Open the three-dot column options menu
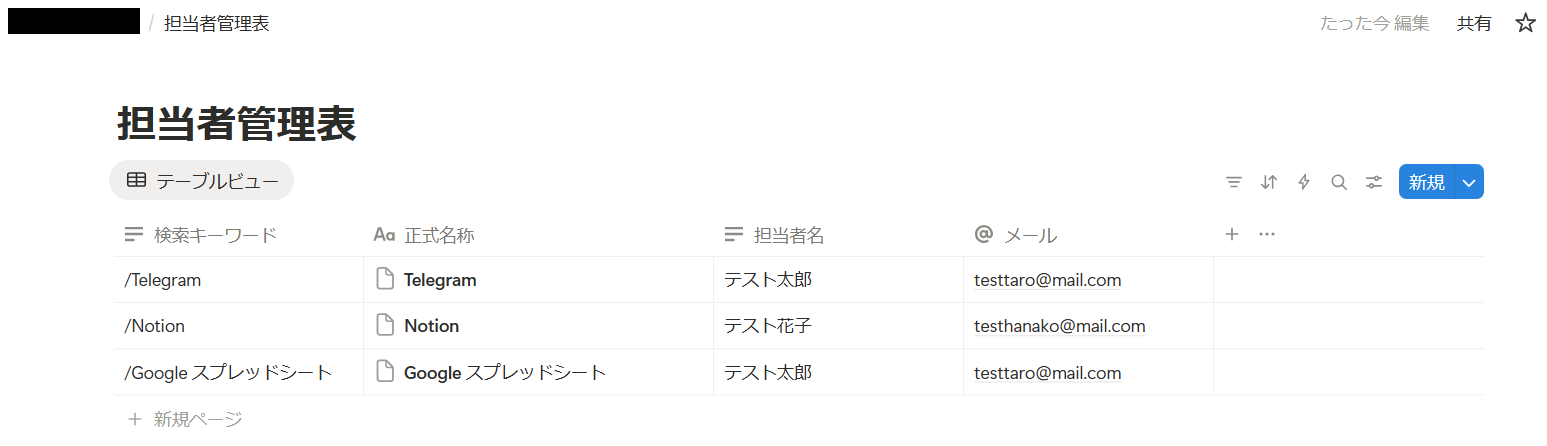The width and height of the screenshot is (1547, 446). (1267, 234)
